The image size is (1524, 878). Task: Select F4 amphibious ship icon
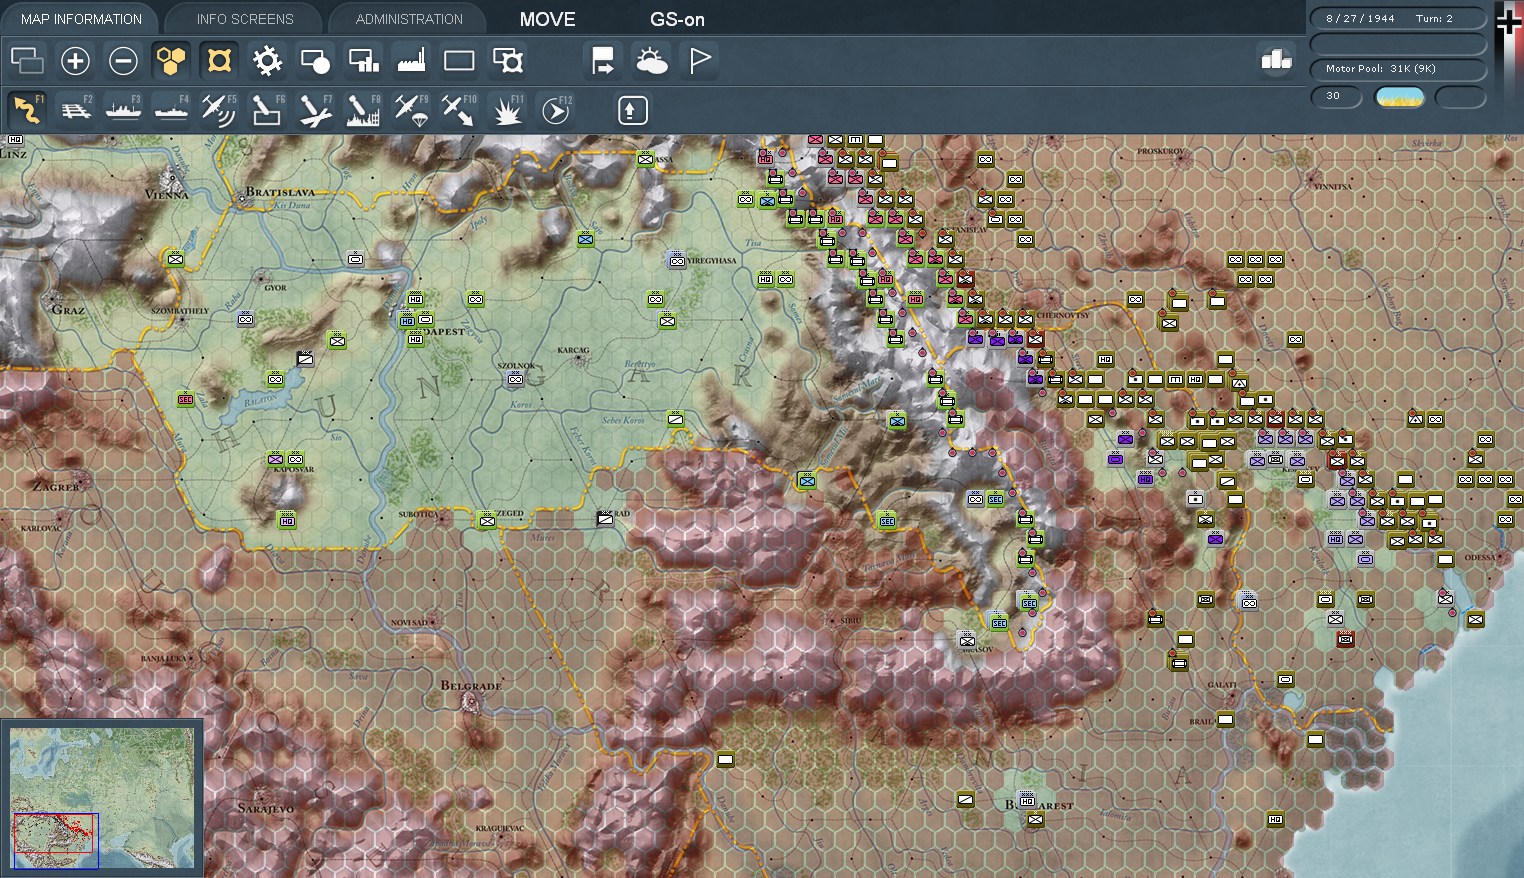[171, 110]
